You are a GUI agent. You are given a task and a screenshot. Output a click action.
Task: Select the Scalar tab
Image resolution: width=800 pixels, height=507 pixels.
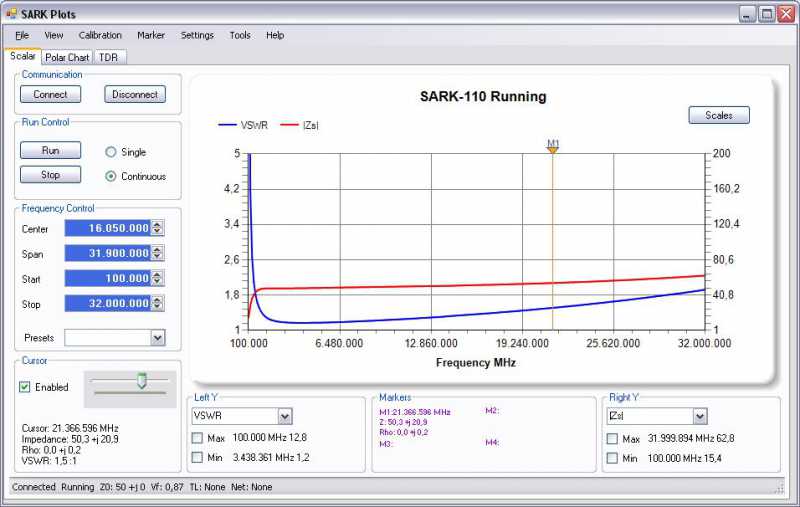click(23, 56)
